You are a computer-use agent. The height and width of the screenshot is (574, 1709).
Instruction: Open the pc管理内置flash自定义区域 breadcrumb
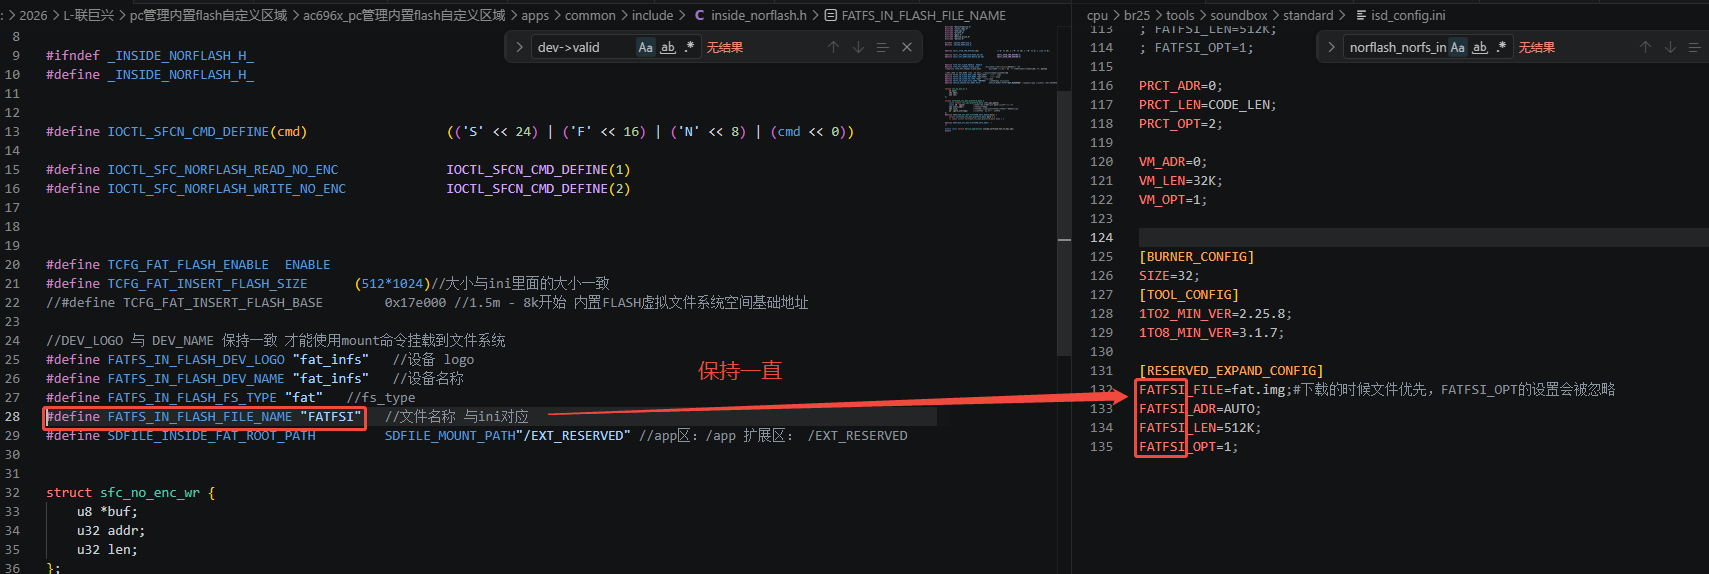[208, 15]
